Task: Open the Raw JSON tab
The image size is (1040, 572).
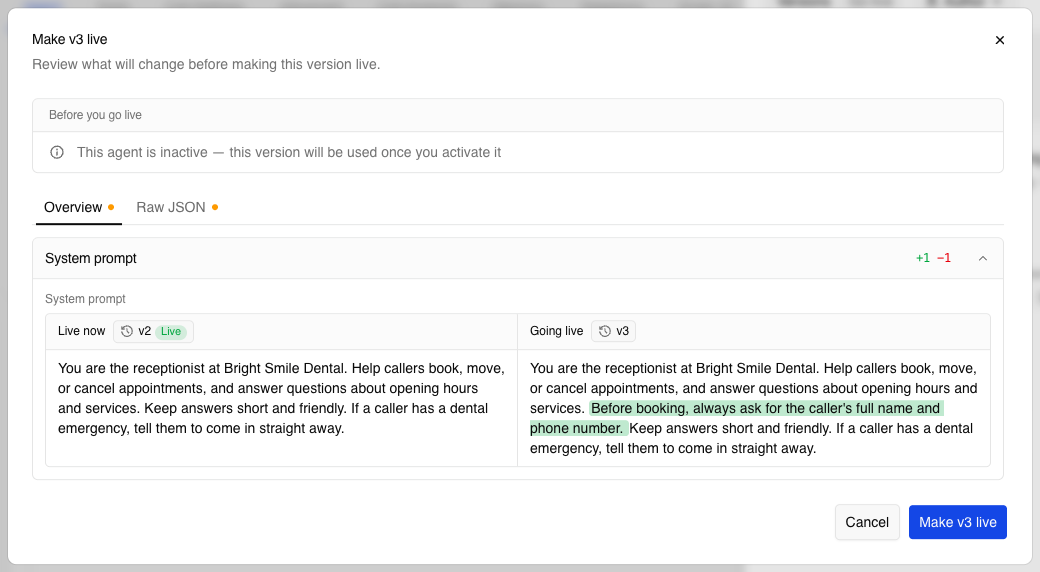Action: (x=177, y=208)
